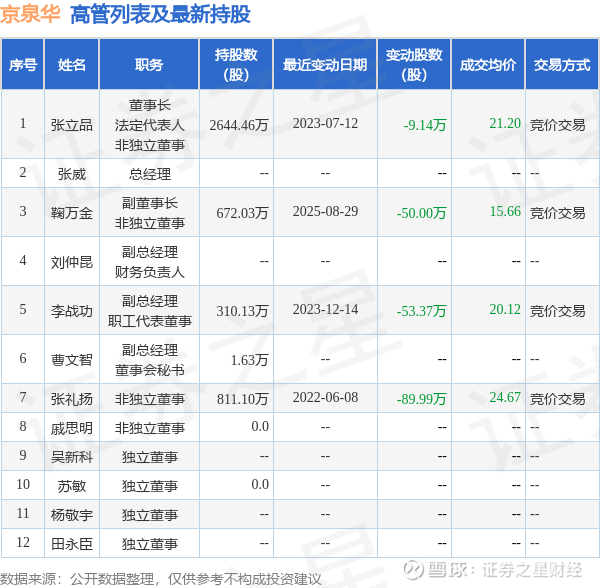
Task: Select the name 曹文智
Action: (x=72, y=360)
